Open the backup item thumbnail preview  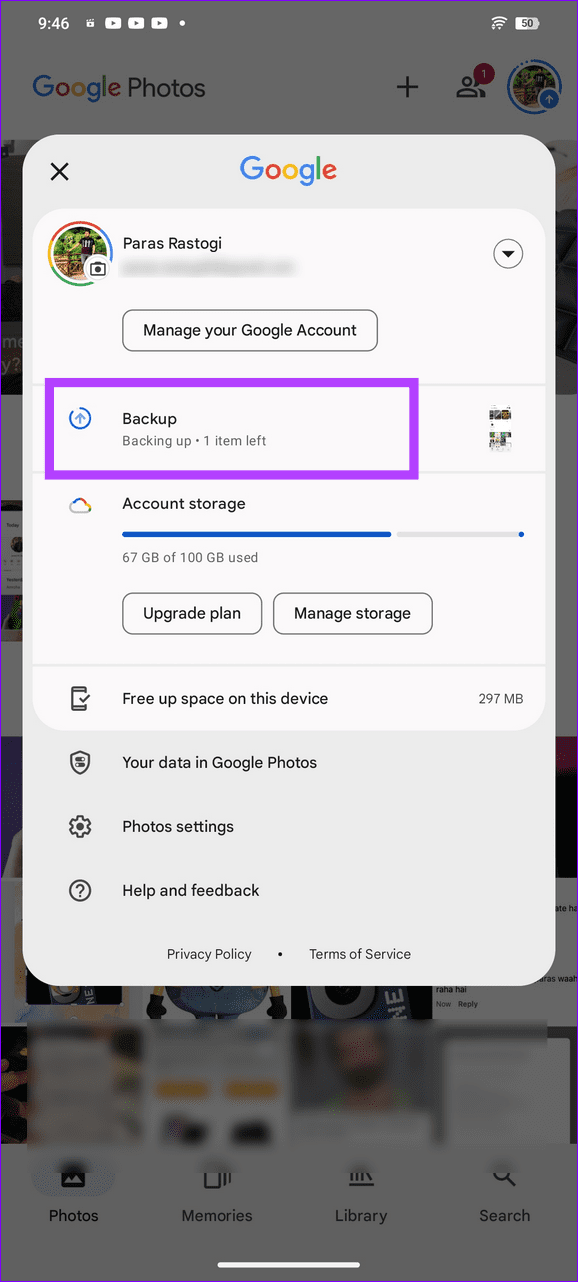pos(501,429)
